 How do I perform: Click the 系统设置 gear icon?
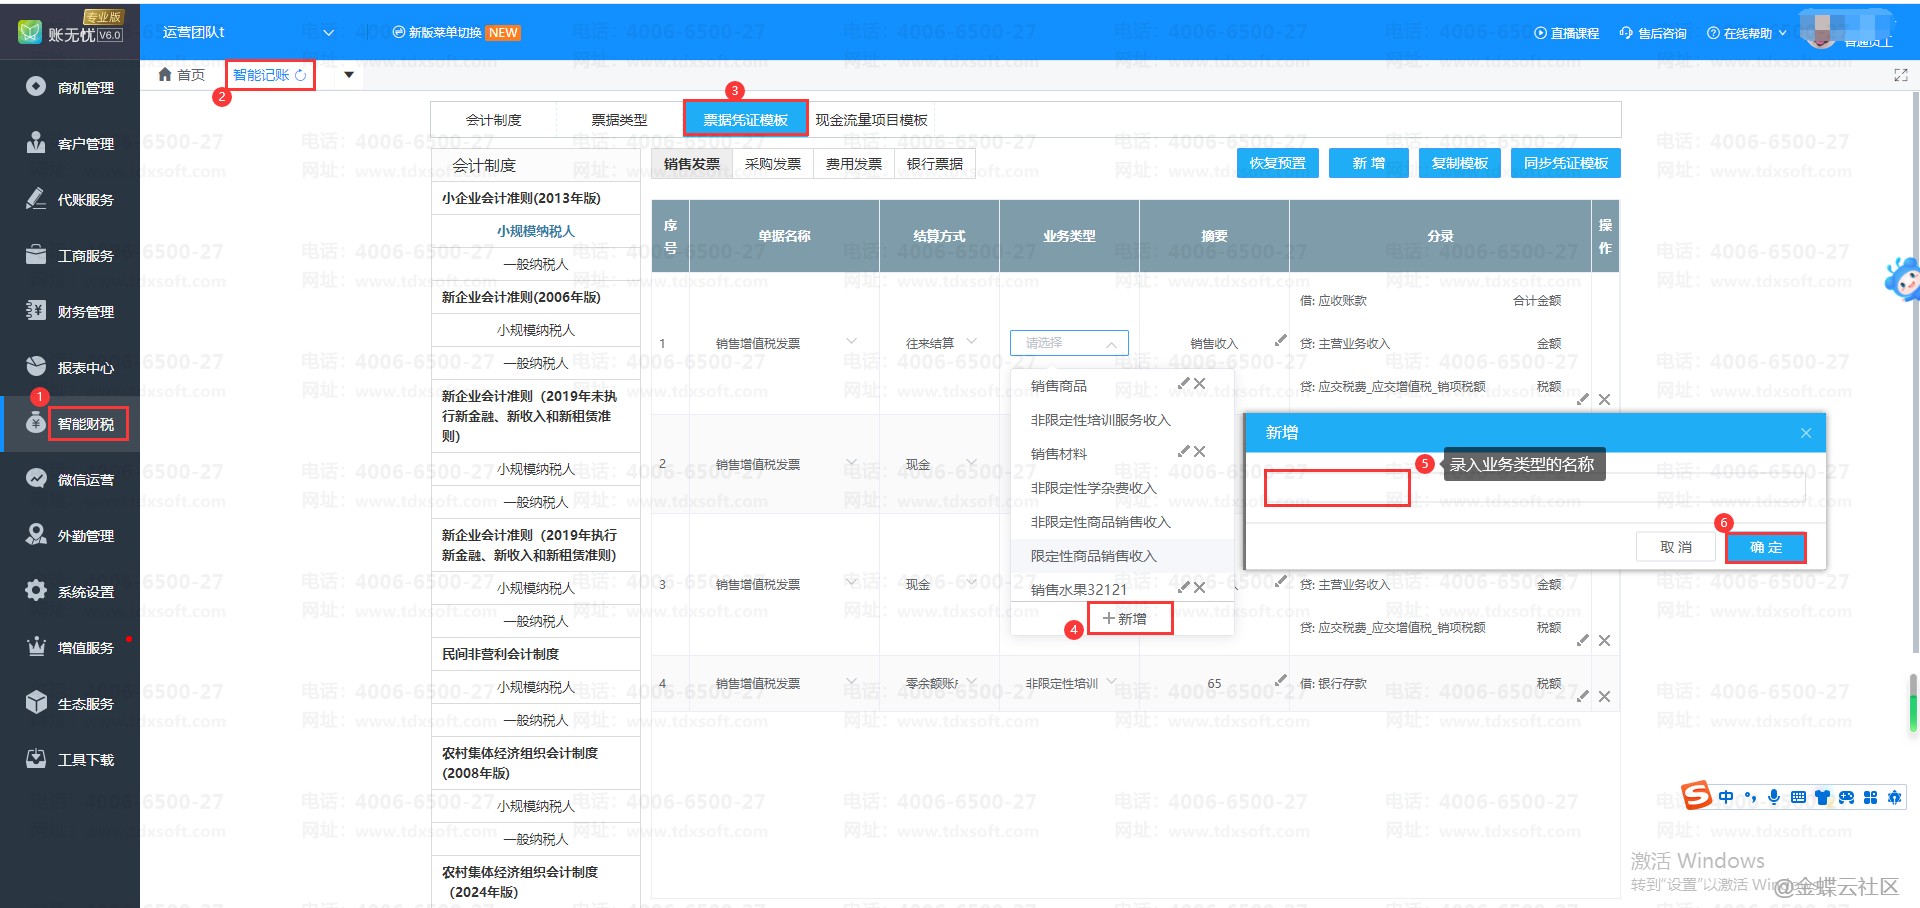point(36,591)
